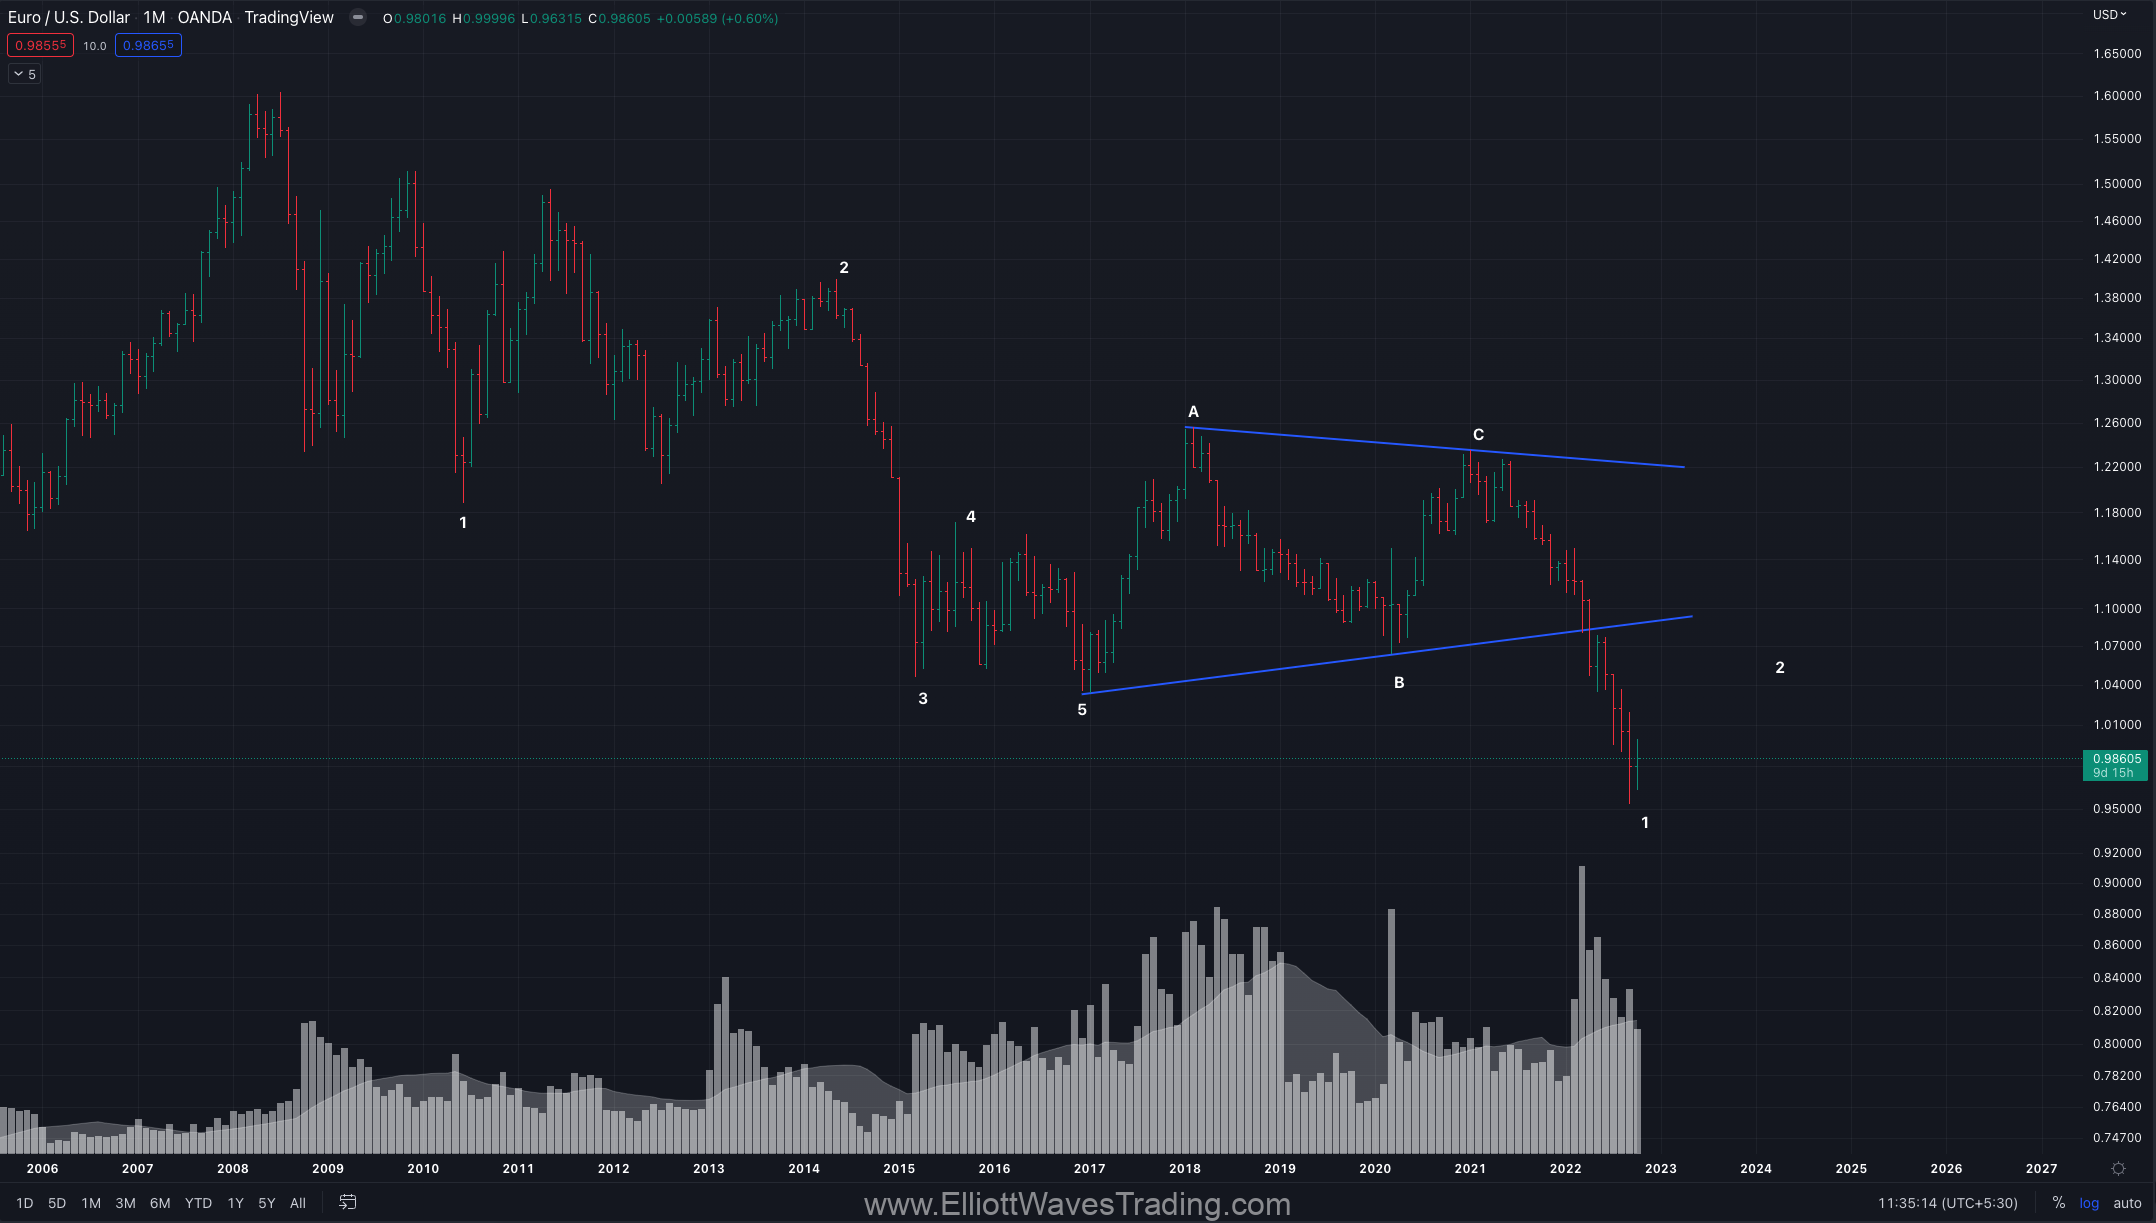
Task: Click the 2015 label on time axis
Action: [x=899, y=1168]
